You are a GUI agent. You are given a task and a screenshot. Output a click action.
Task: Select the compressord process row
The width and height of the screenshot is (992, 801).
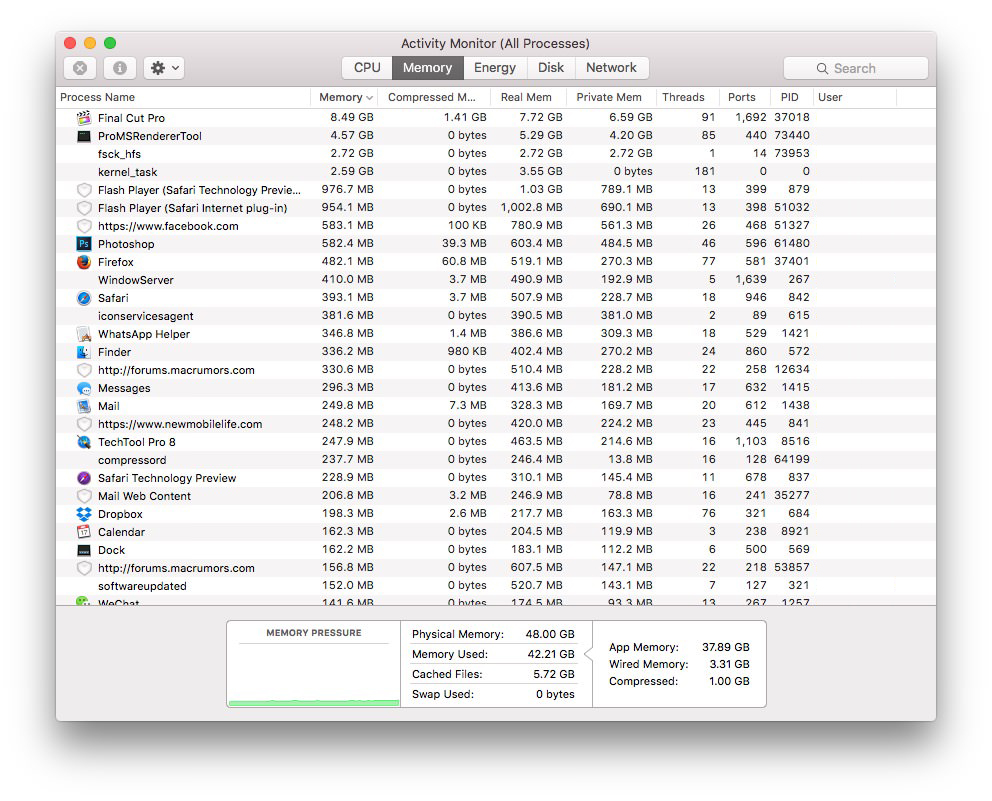pos(496,460)
